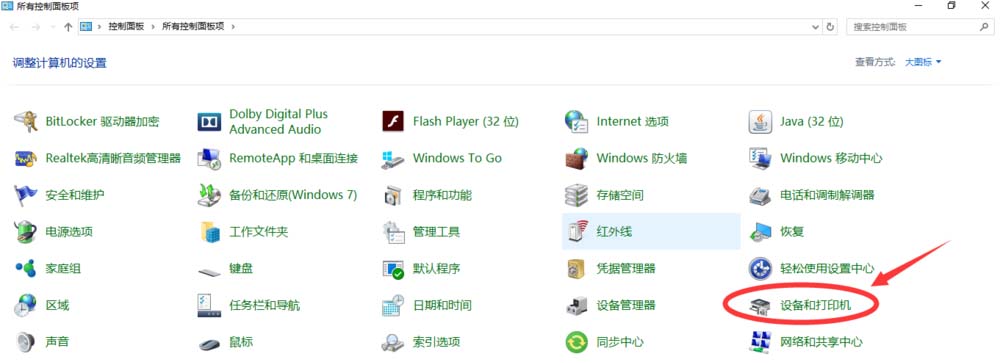The height and width of the screenshot is (363, 1000).
Task: Open the Realtek高清晰音频管理器 icon
Action: click(x=26, y=158)
